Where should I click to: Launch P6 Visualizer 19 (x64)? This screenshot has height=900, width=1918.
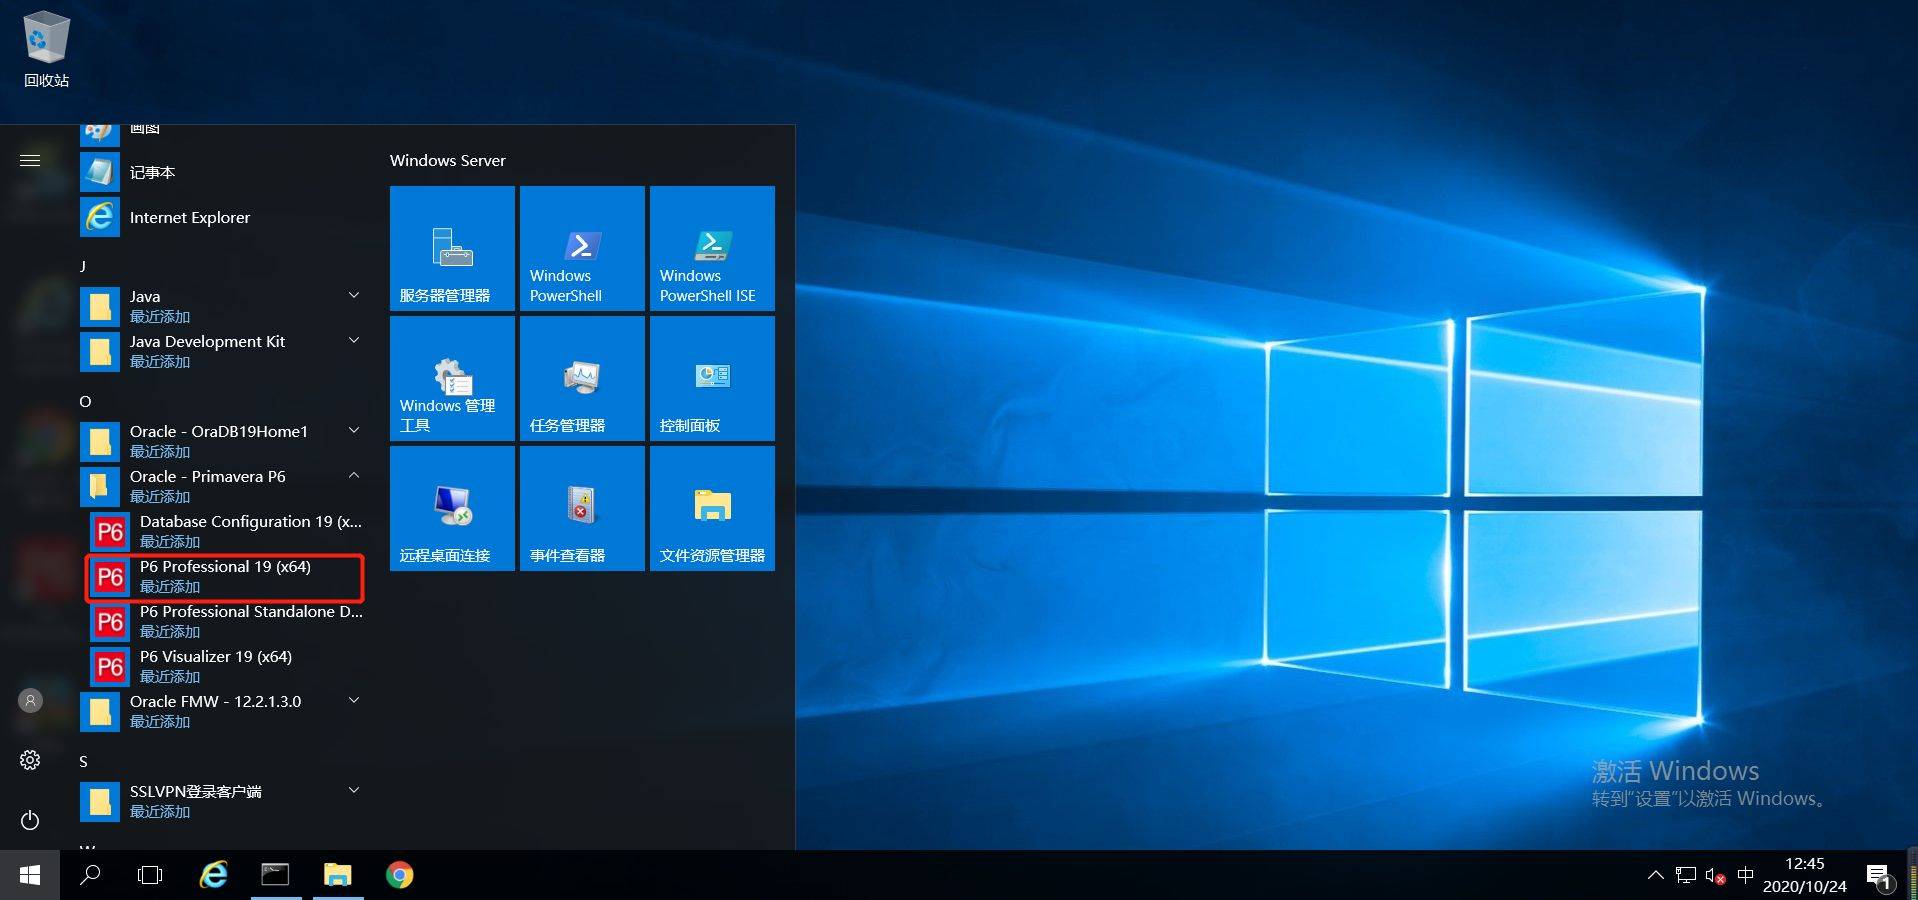tap(227, 666)
